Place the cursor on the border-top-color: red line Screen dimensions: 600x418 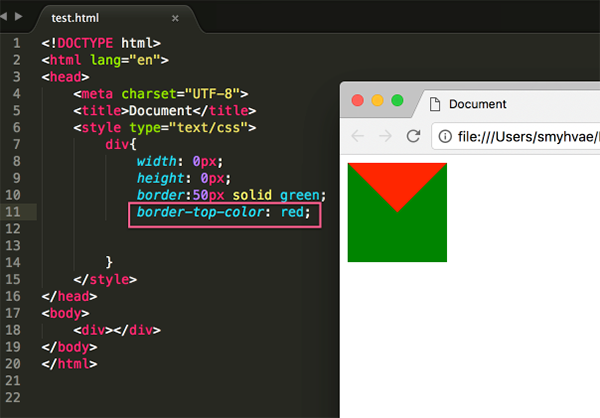click(224, 213)
